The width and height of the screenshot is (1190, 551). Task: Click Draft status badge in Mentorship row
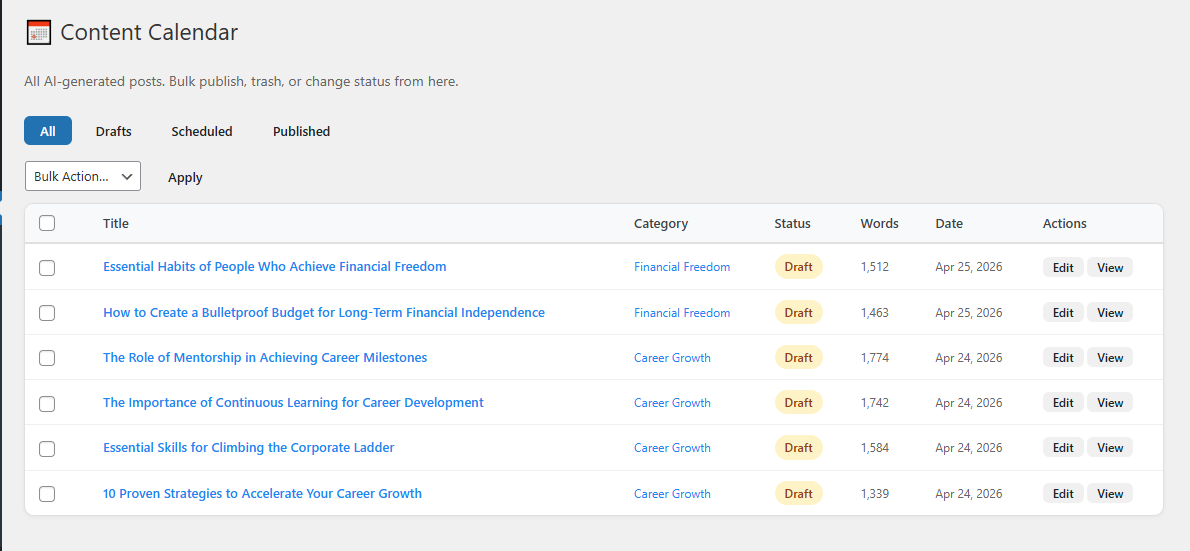[798, 357]
